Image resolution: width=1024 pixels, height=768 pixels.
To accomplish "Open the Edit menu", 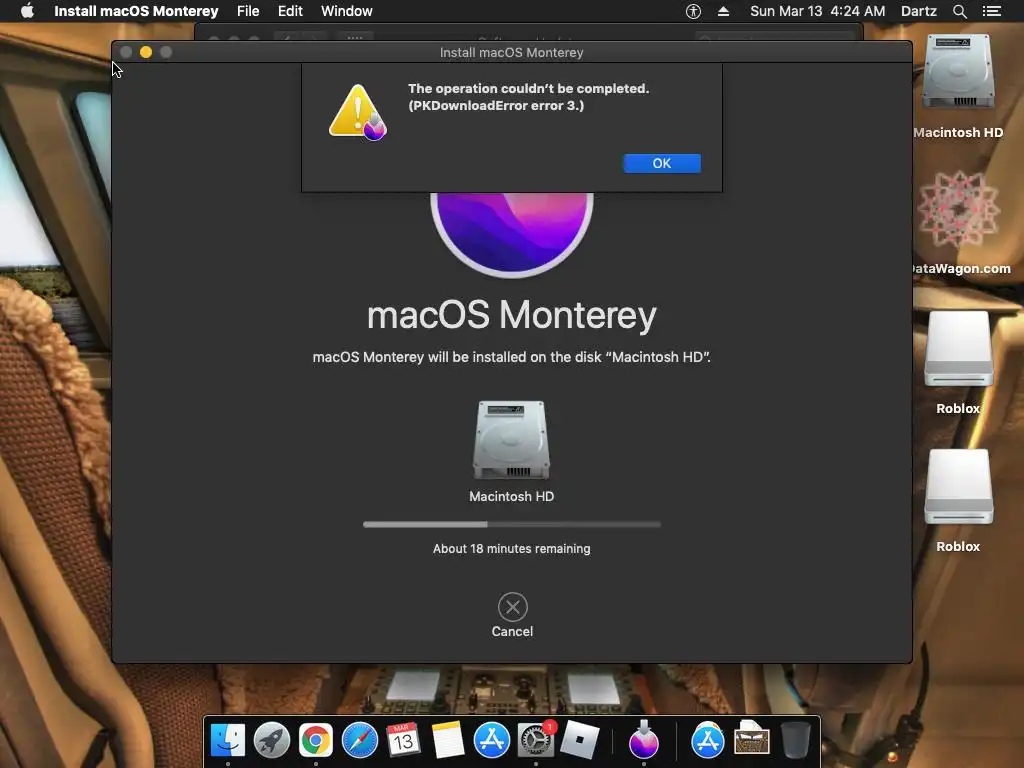I will tap(290, 11).
